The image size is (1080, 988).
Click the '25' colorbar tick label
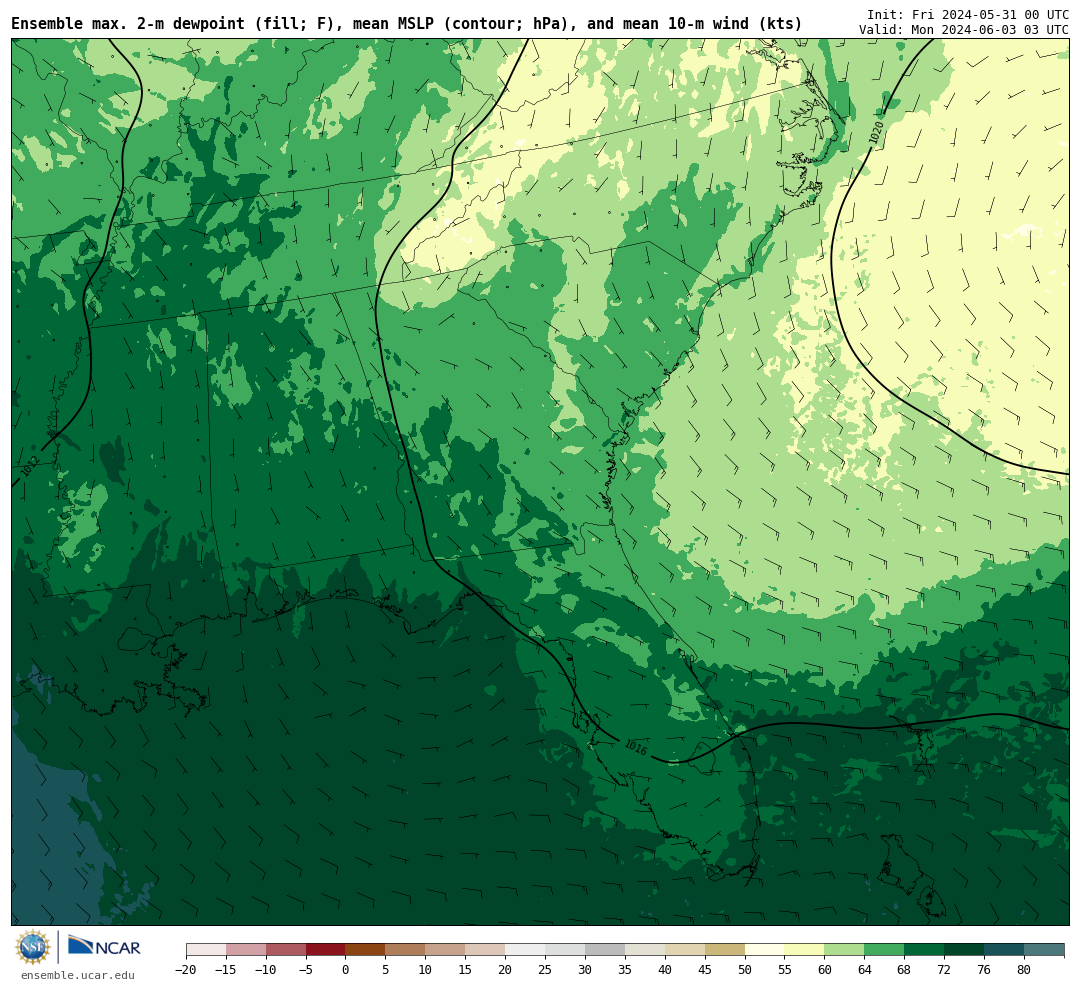(x=546, y=970)
